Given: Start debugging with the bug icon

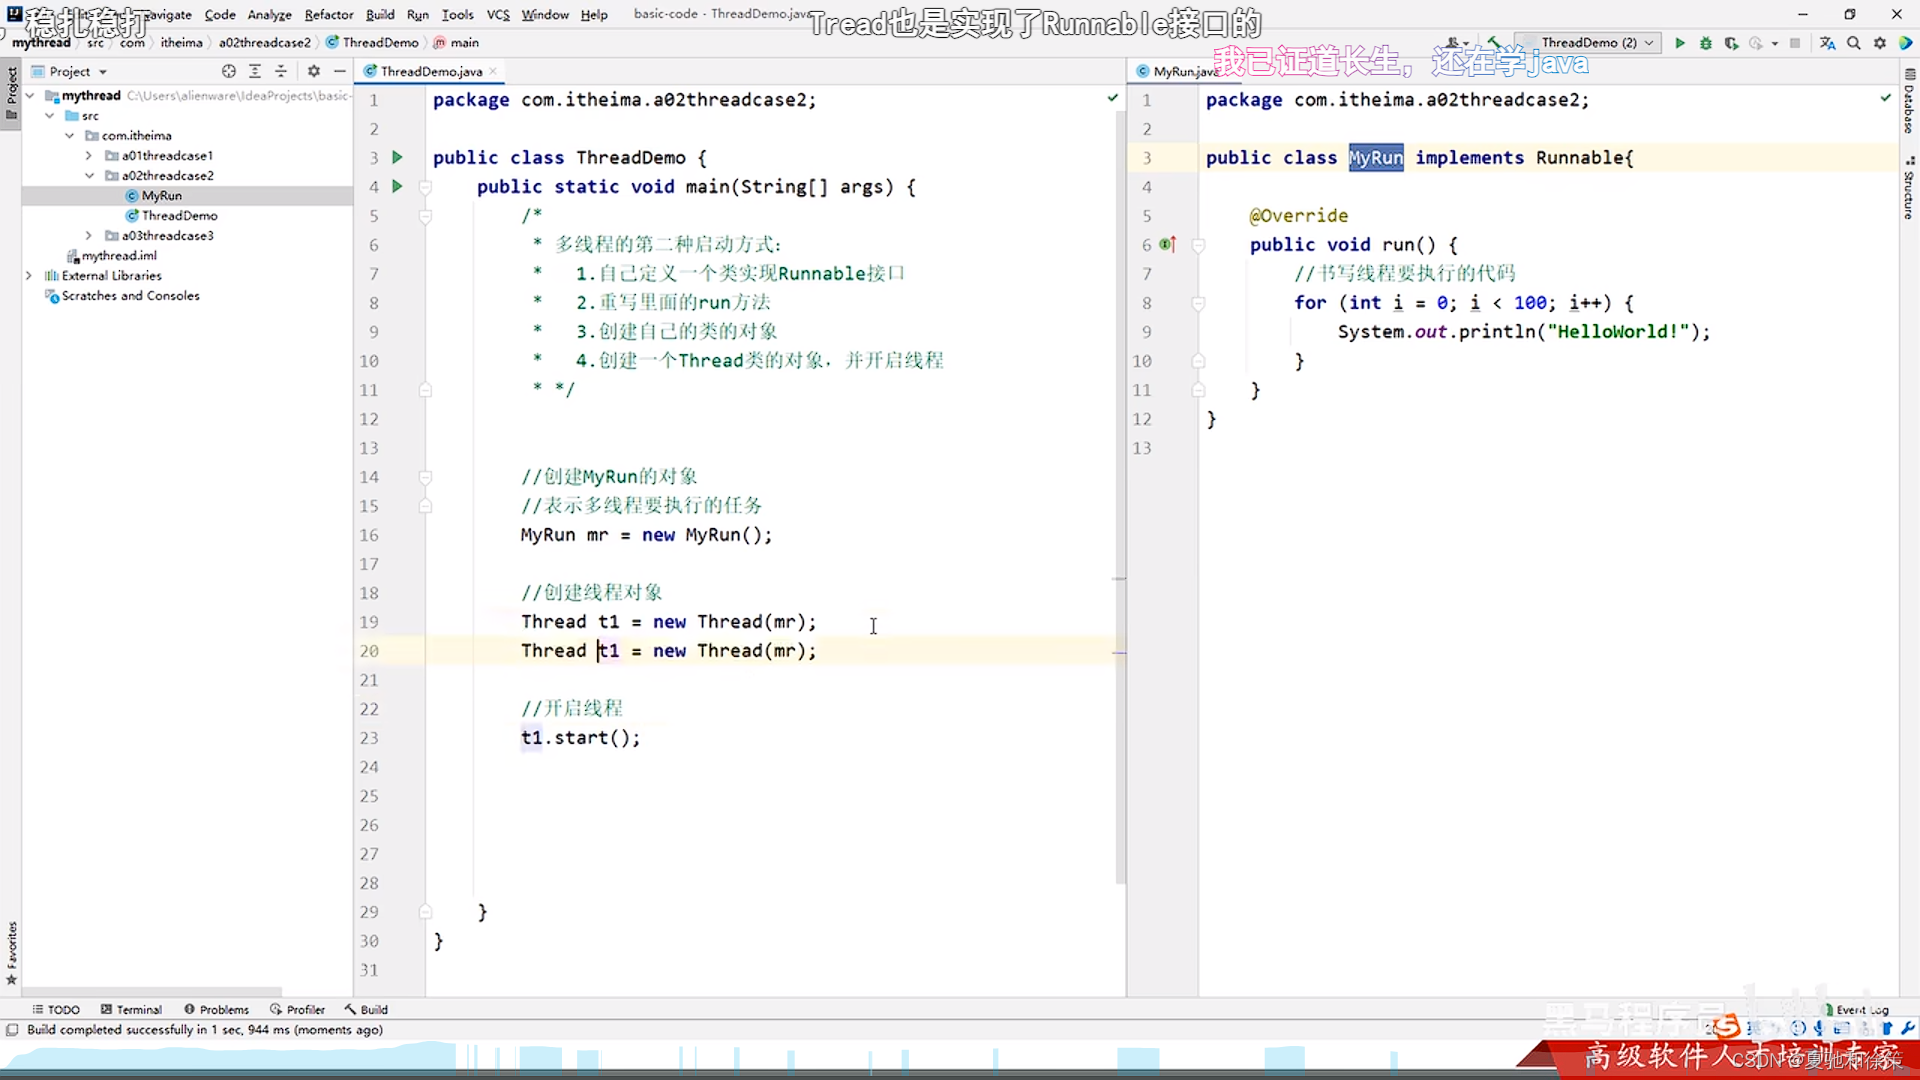Looking at the screenshot, I should 1706,43.
